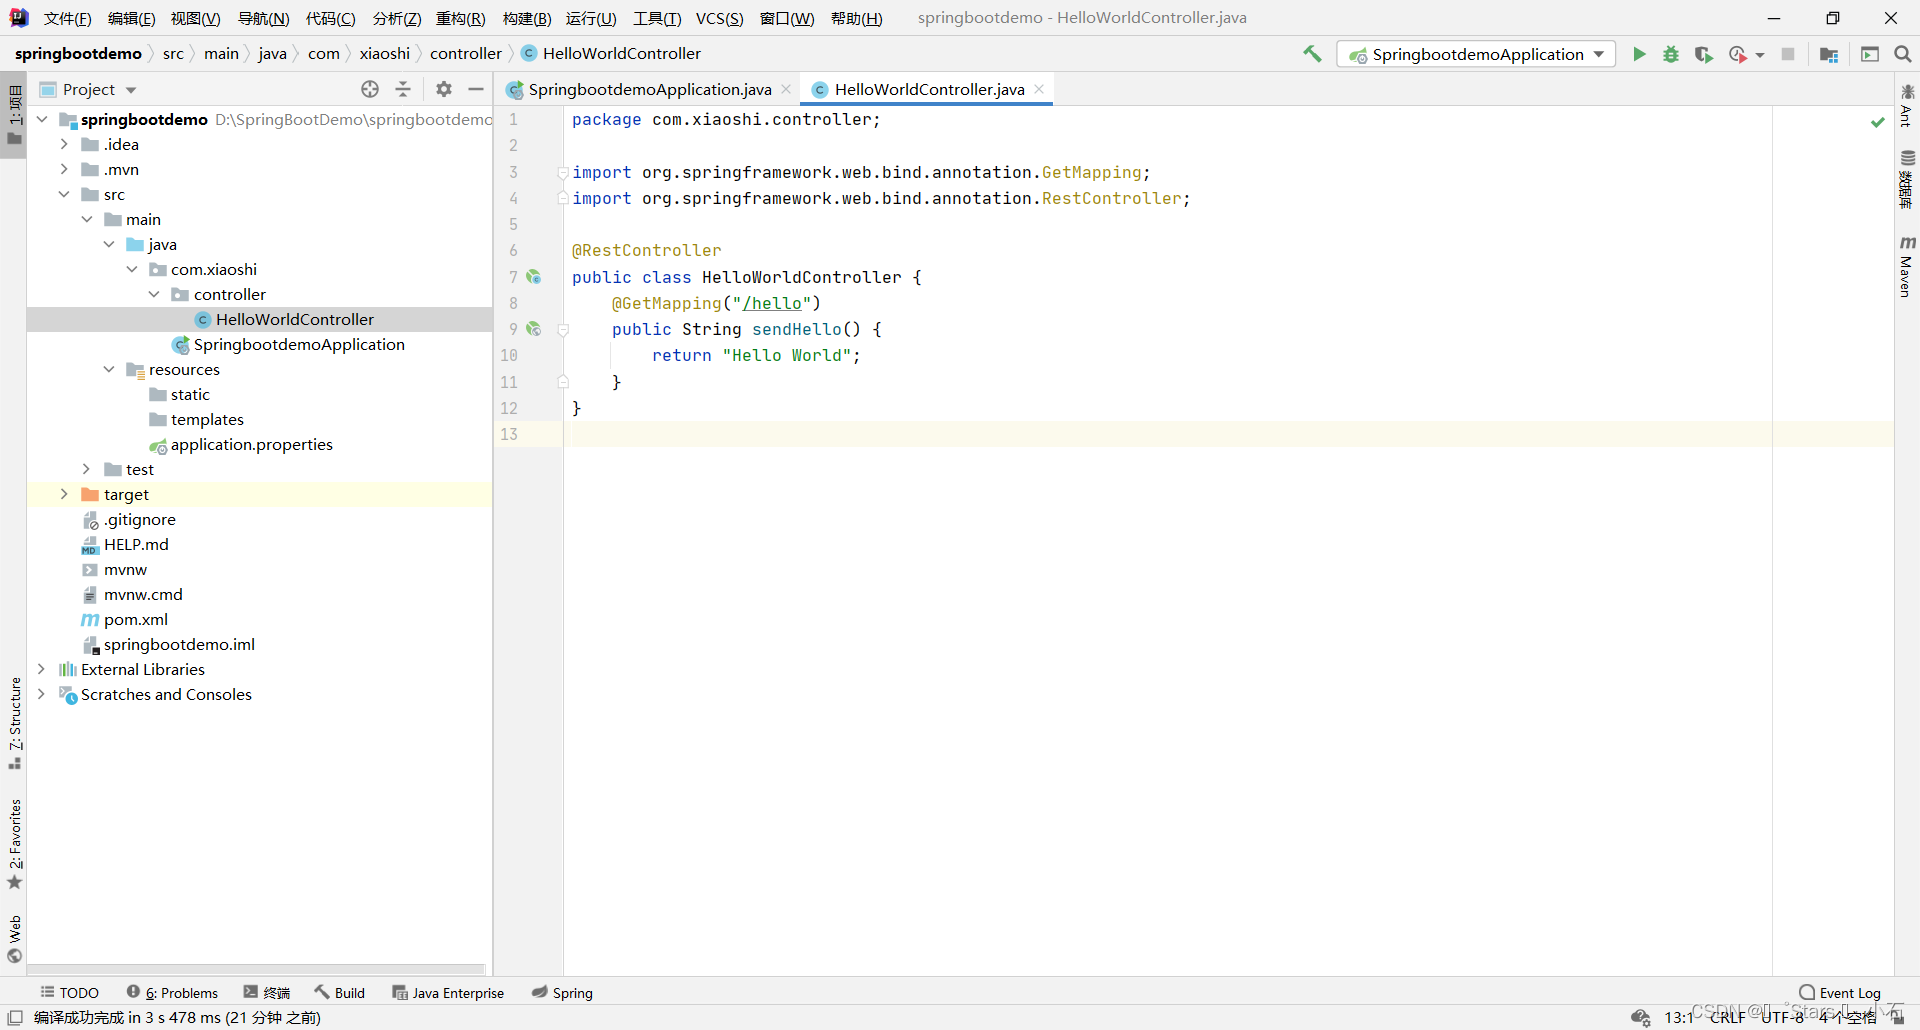Open the Project Structure icon
Image resolution: width=1920 pixels, height=1030 pixels.
coord(1829,54)
